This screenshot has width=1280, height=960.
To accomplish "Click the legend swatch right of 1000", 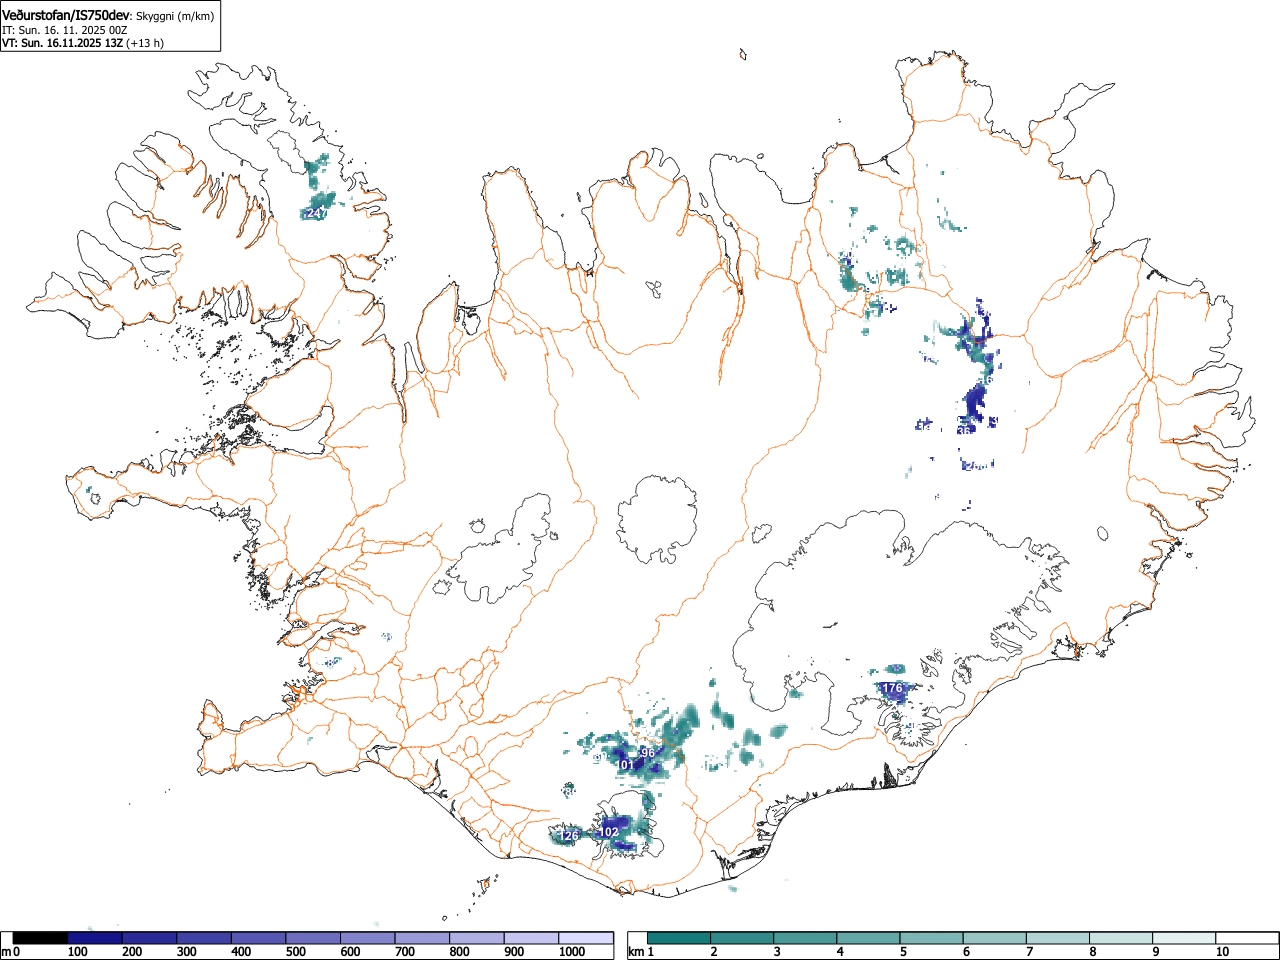I will pos(586,938).
